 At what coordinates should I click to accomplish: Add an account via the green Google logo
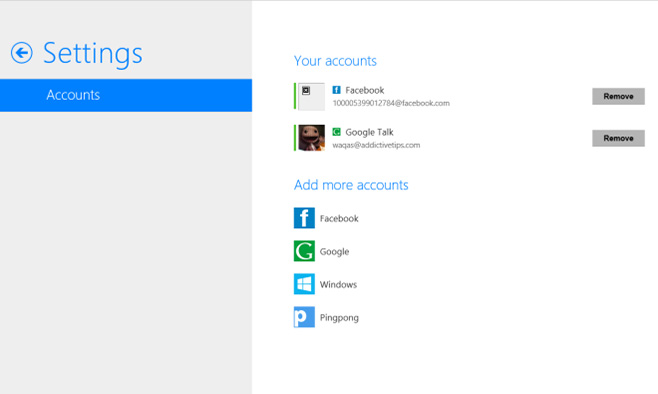pos(304,251)
